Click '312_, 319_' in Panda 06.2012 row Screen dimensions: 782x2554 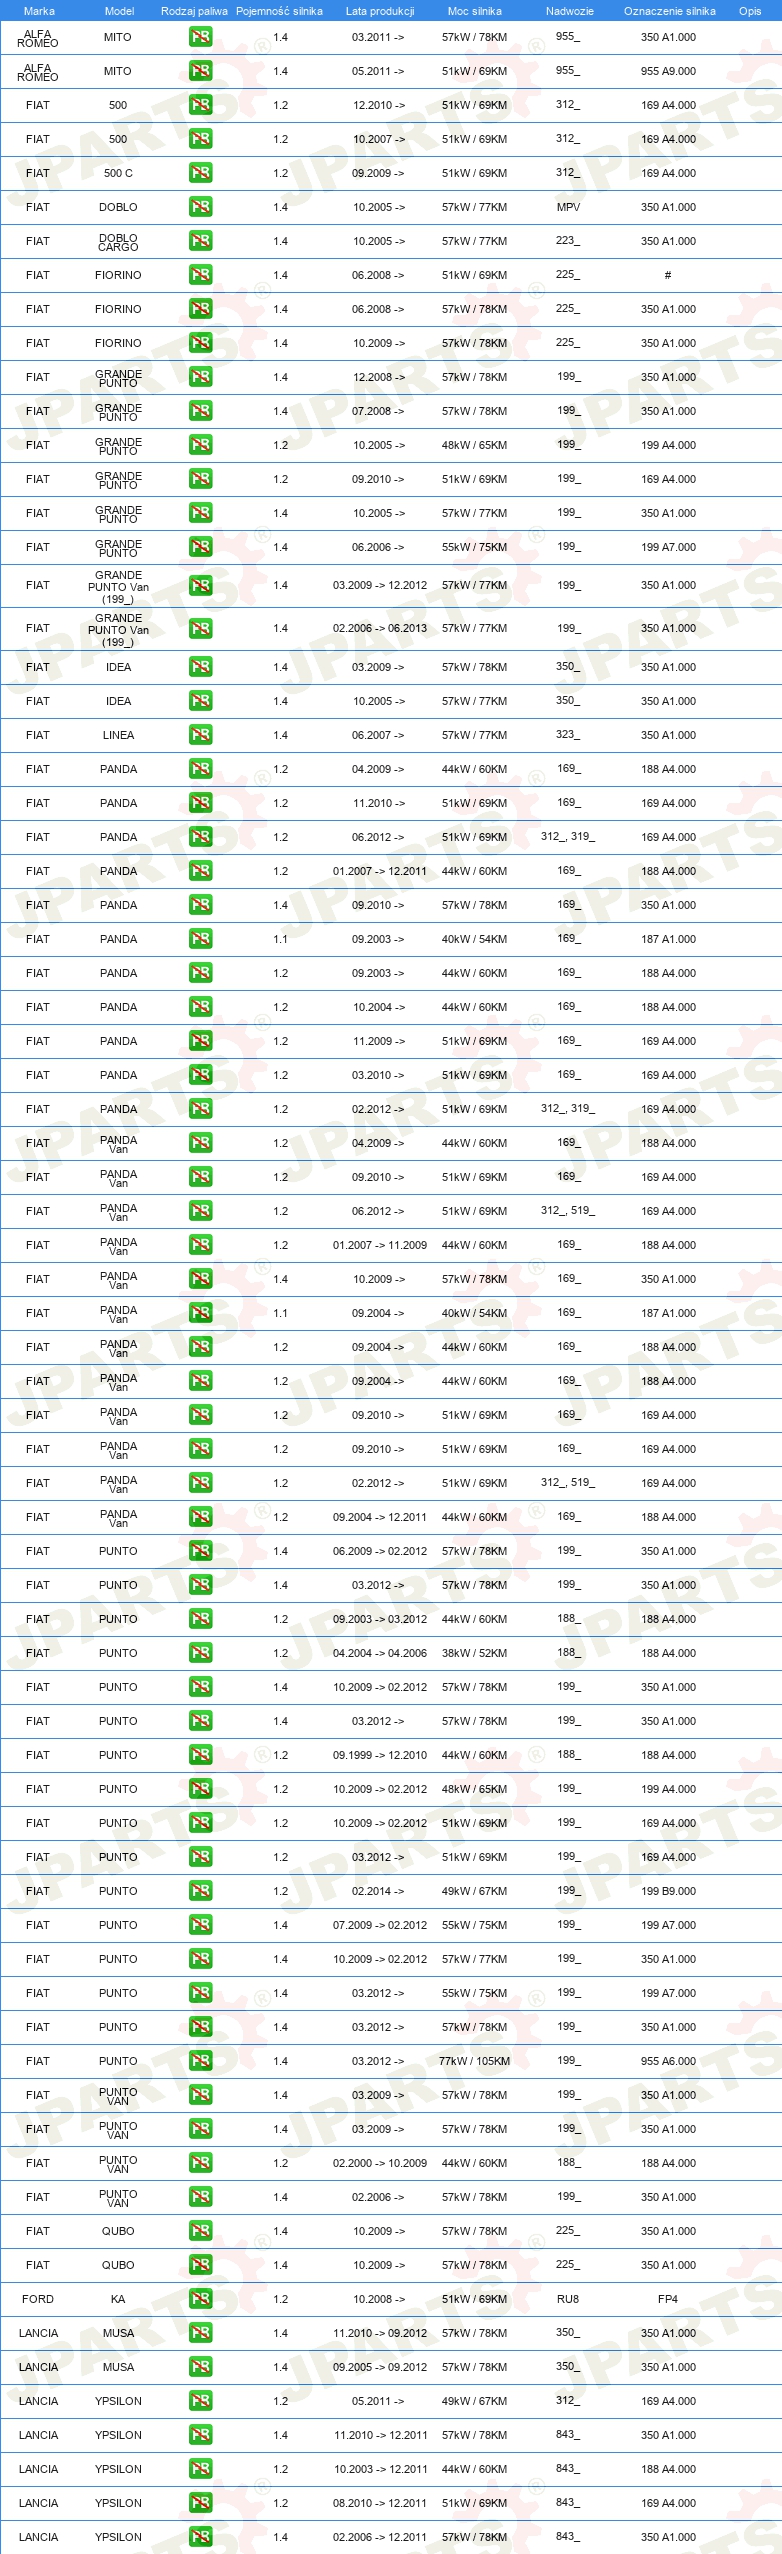tap(568, 837)
